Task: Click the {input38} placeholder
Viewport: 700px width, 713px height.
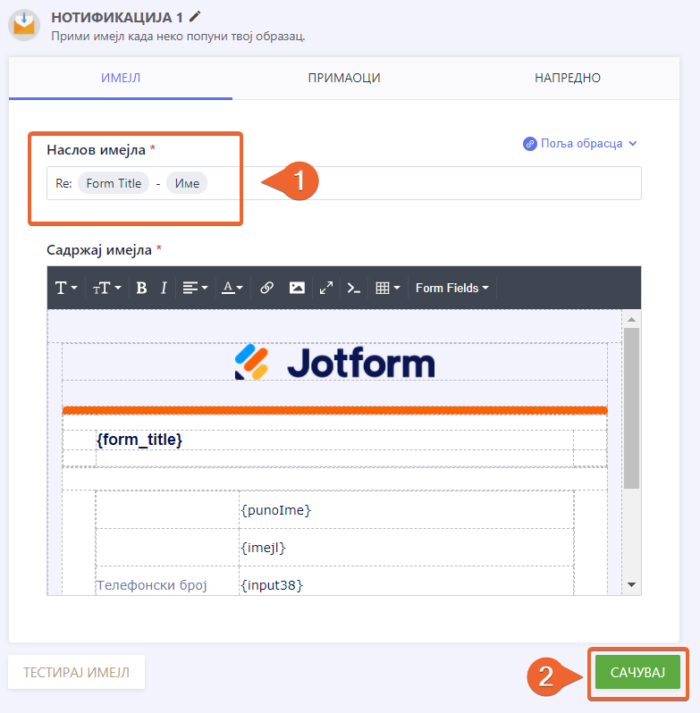Action: 272,585
